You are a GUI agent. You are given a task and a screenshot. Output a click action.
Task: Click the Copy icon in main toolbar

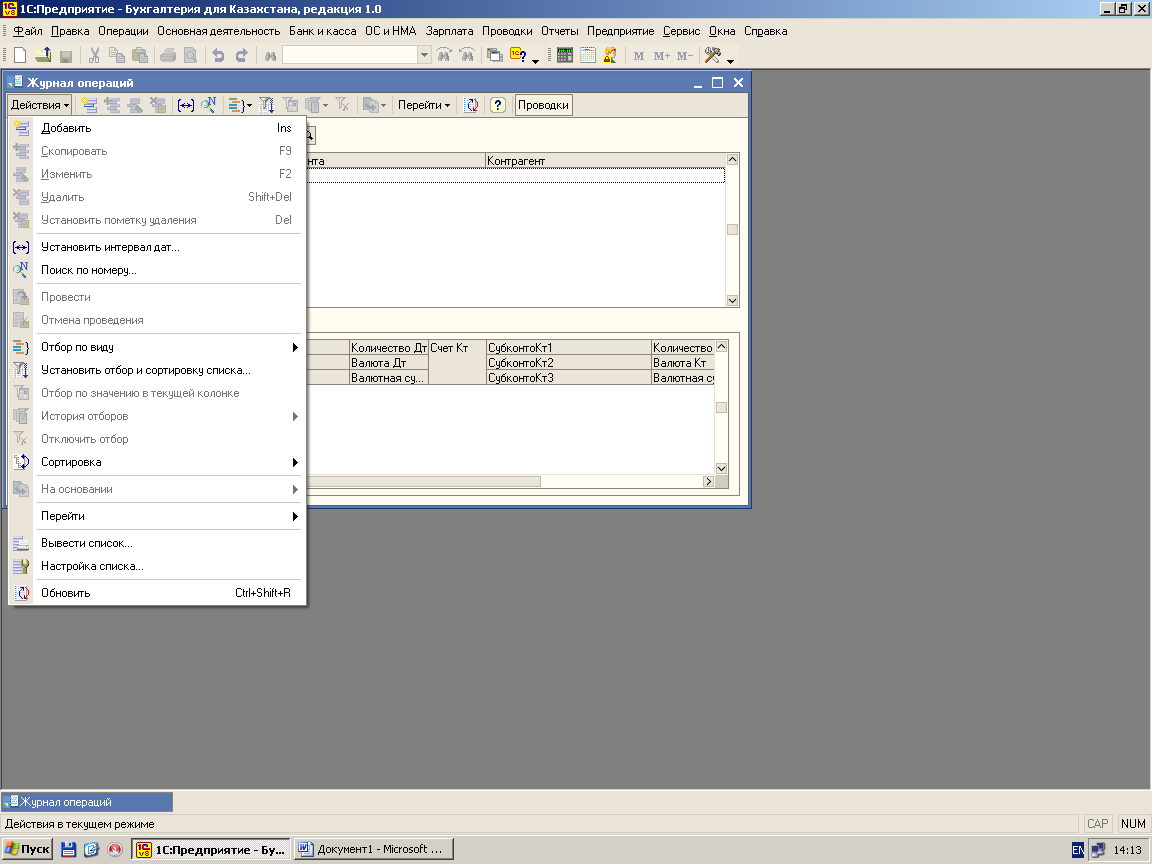[x=117, y=55]
